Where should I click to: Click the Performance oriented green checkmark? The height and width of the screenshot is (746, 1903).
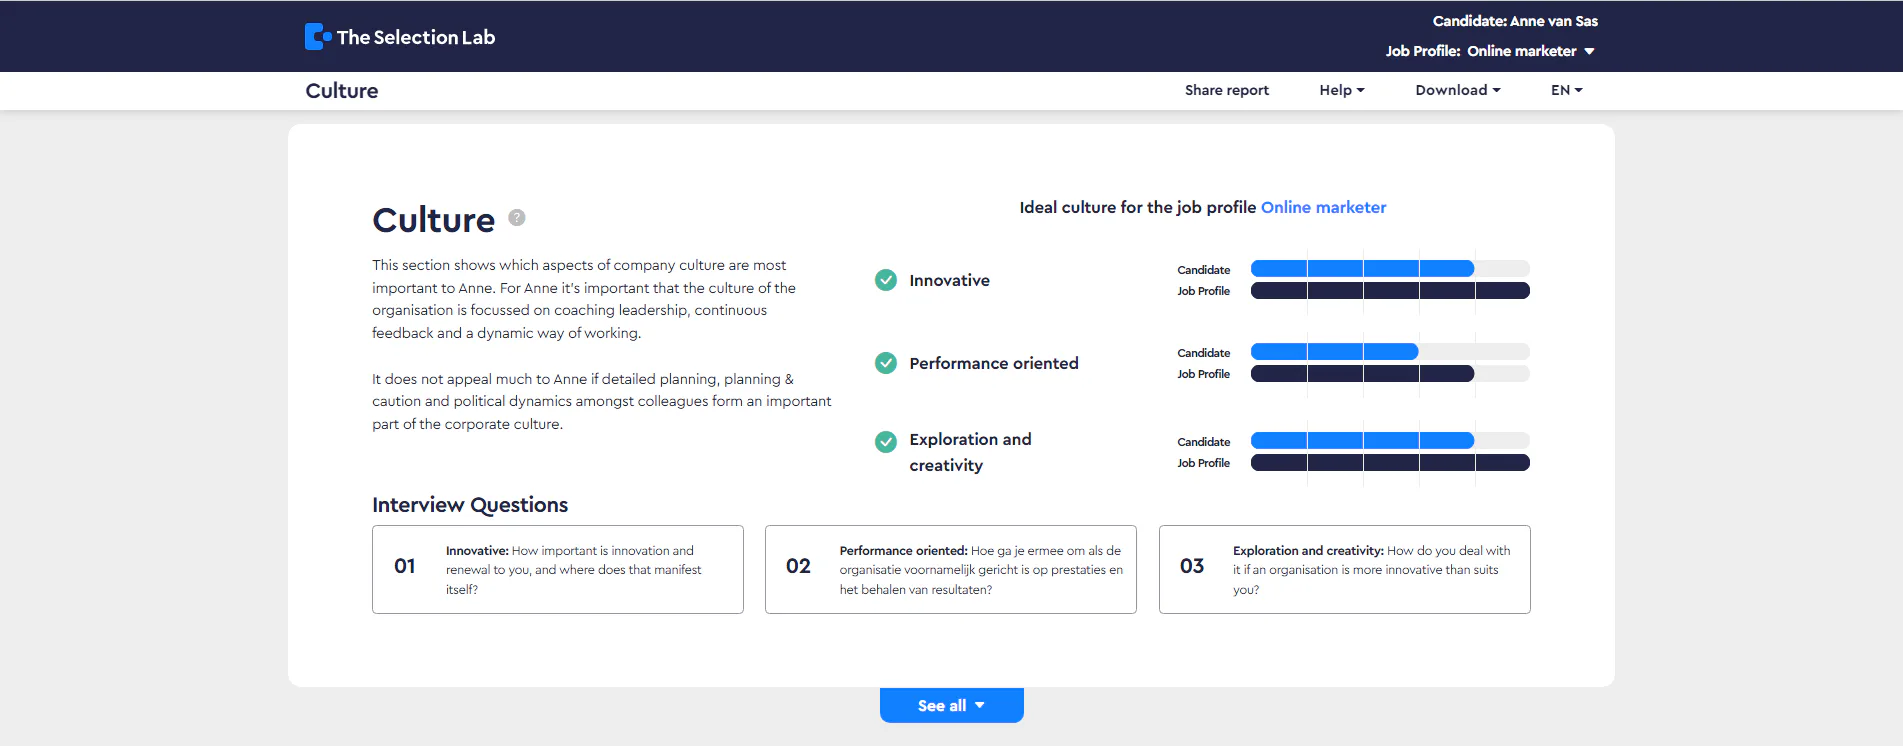coord(886,363)
